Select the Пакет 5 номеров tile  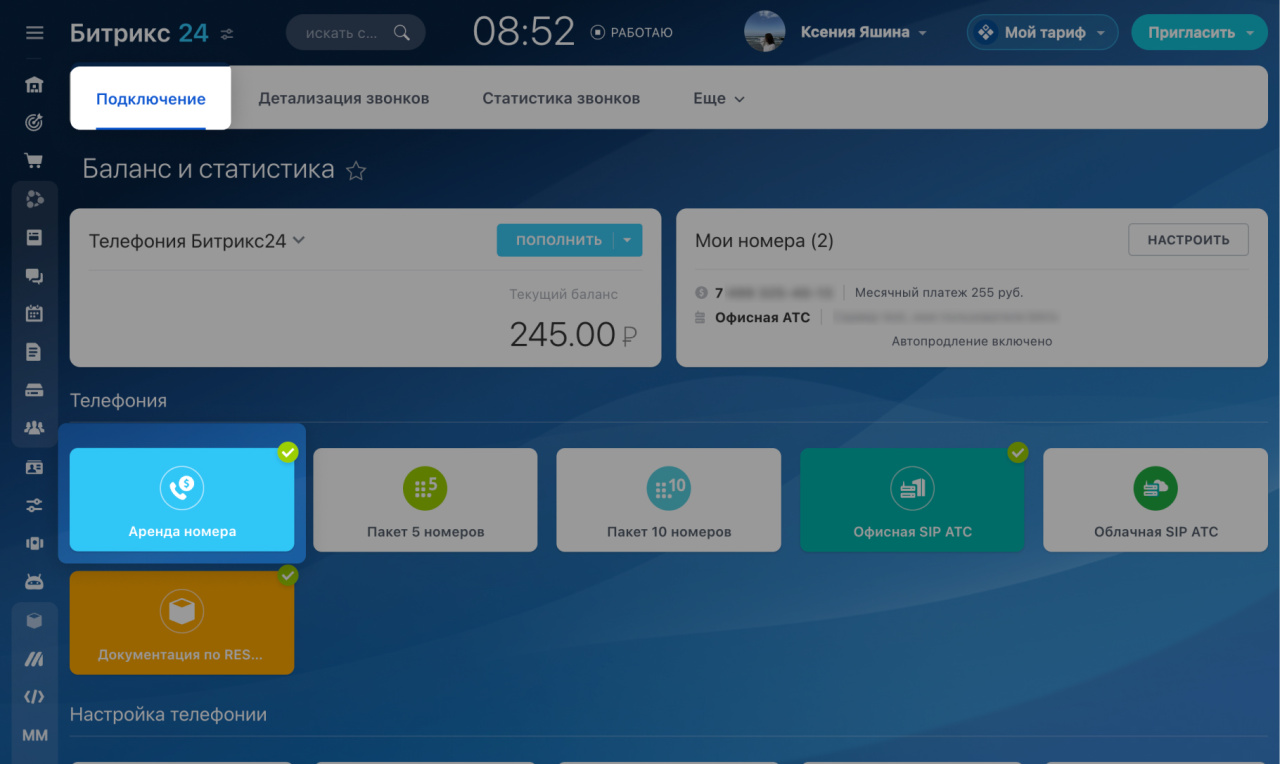[x=425, y=499]
